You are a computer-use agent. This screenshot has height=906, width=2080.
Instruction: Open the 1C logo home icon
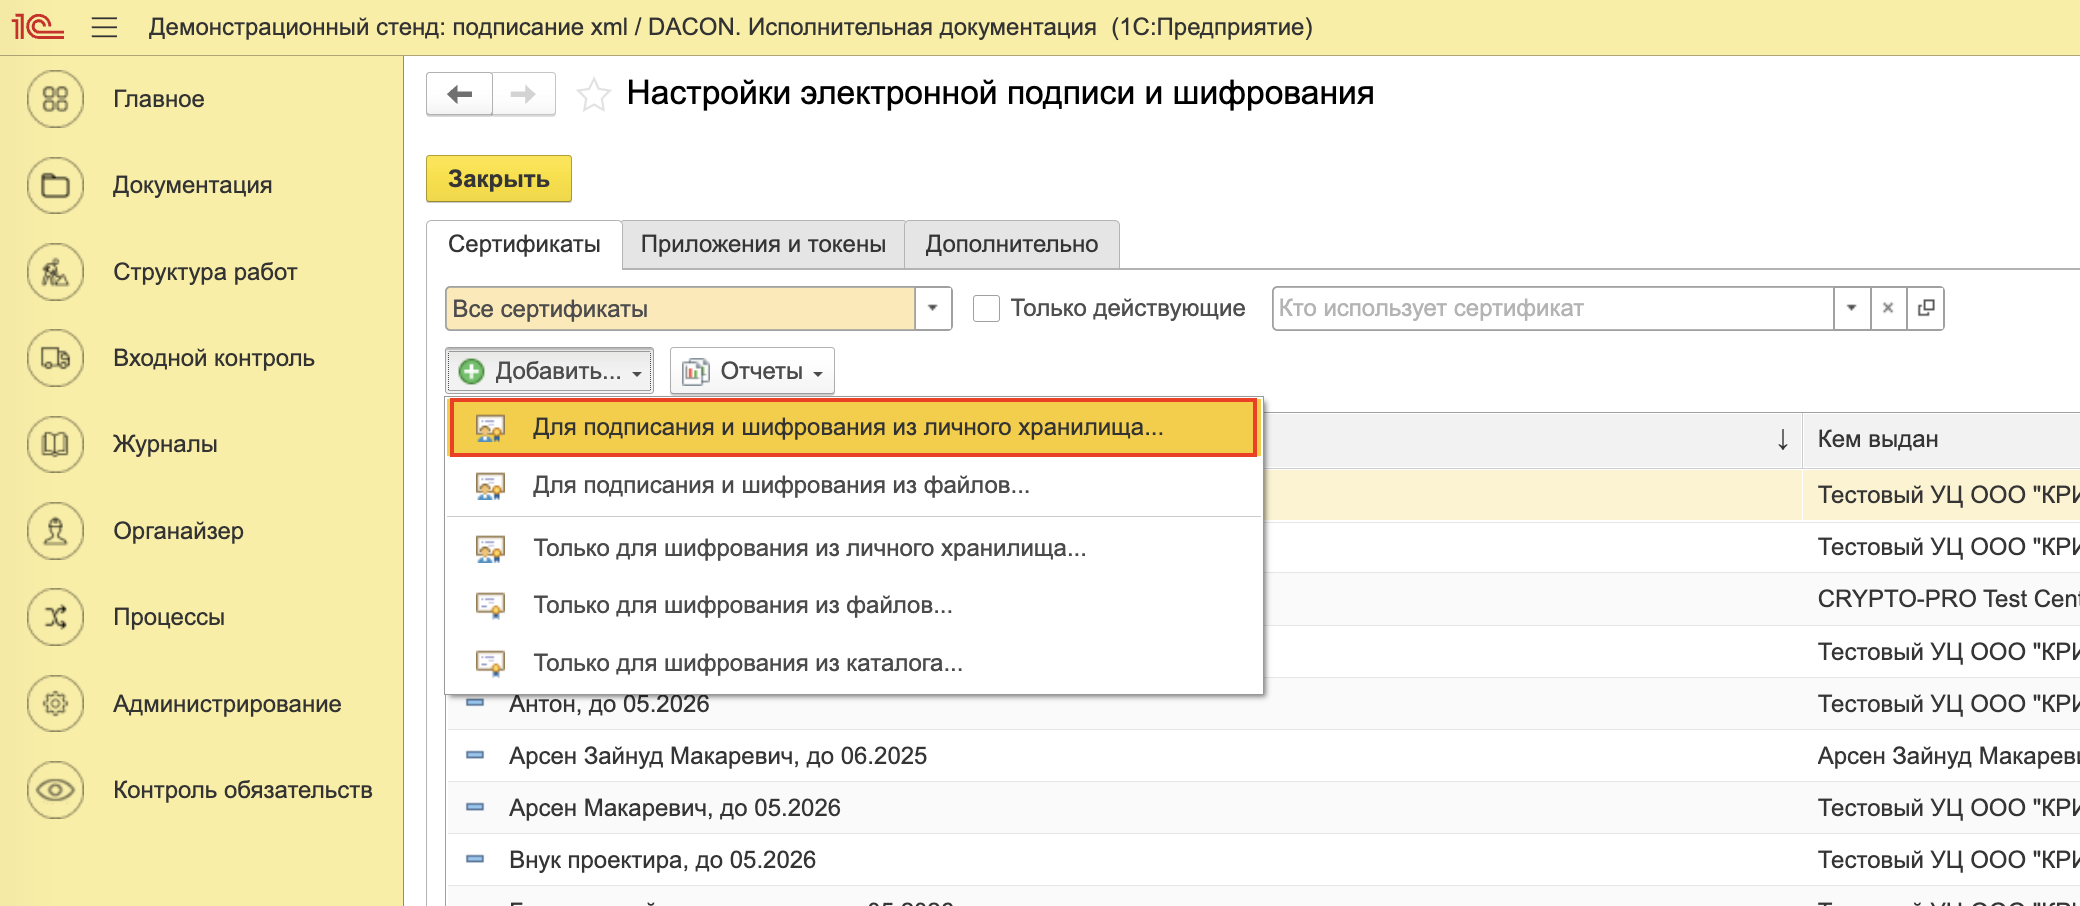[37, 27]
